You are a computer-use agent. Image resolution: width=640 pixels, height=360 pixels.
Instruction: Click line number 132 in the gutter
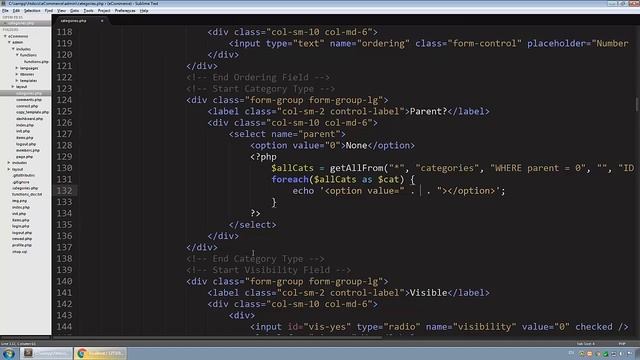click(x=64, y=191)
